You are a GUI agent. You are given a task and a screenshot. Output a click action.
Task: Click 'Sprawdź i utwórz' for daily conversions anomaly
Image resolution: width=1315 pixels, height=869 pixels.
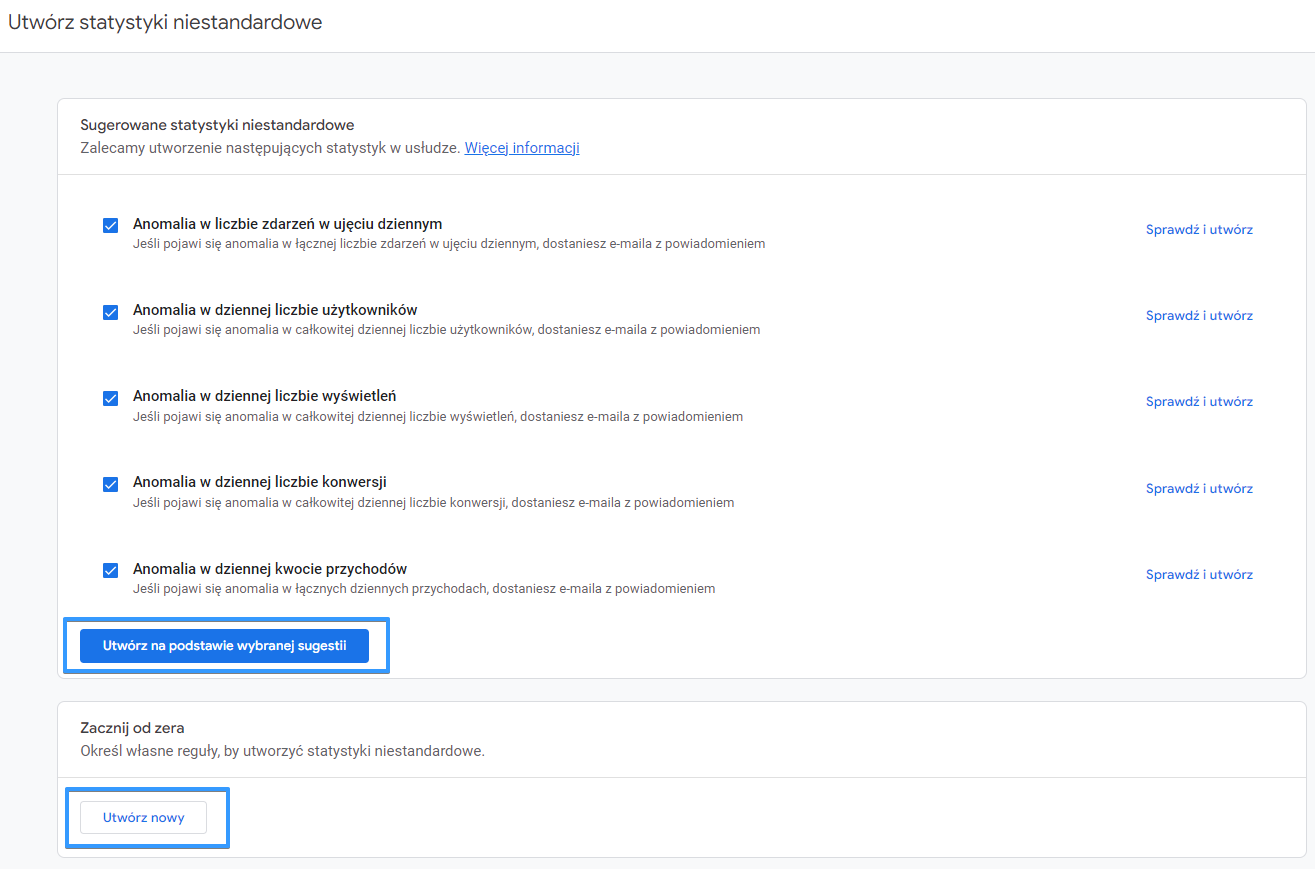coord(1199,488)
